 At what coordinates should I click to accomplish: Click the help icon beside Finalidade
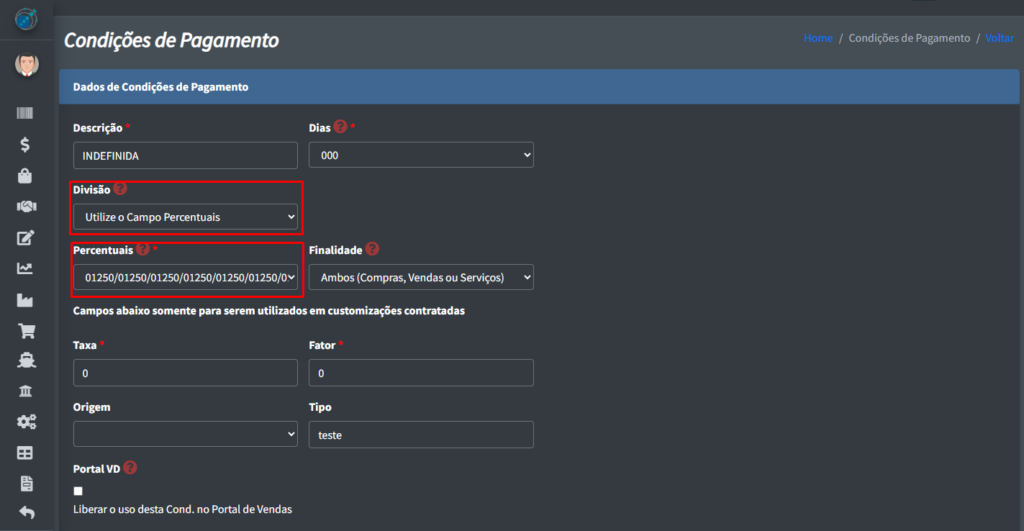pyautogui.click(x=372, y=249)
